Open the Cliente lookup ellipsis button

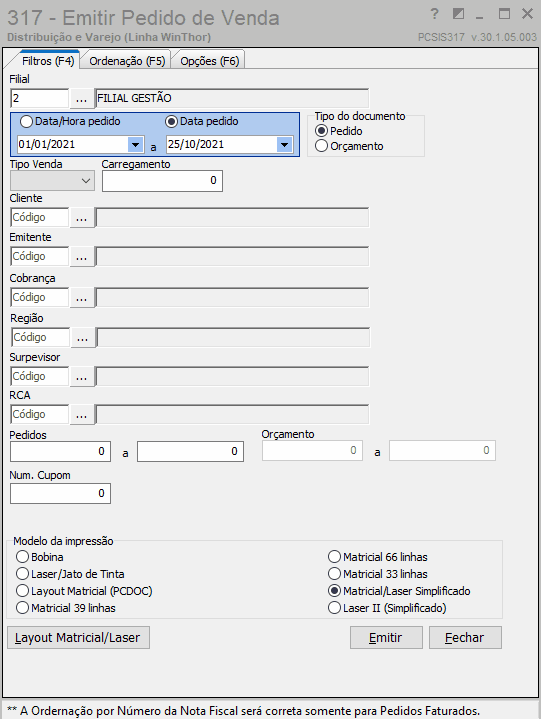coord(82,217)
